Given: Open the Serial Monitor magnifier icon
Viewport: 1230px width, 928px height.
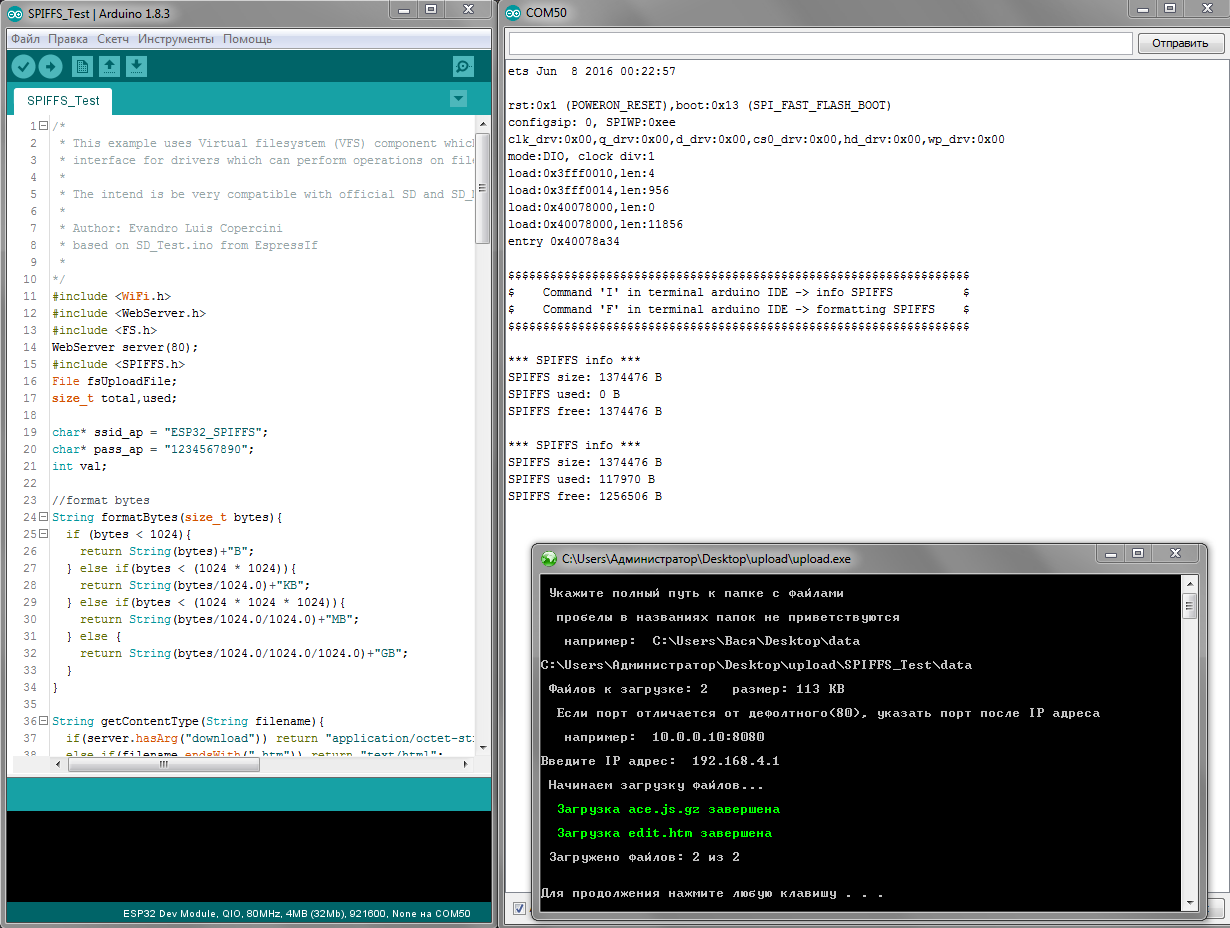Looking at the screenshot, I should tap(463, 67).
